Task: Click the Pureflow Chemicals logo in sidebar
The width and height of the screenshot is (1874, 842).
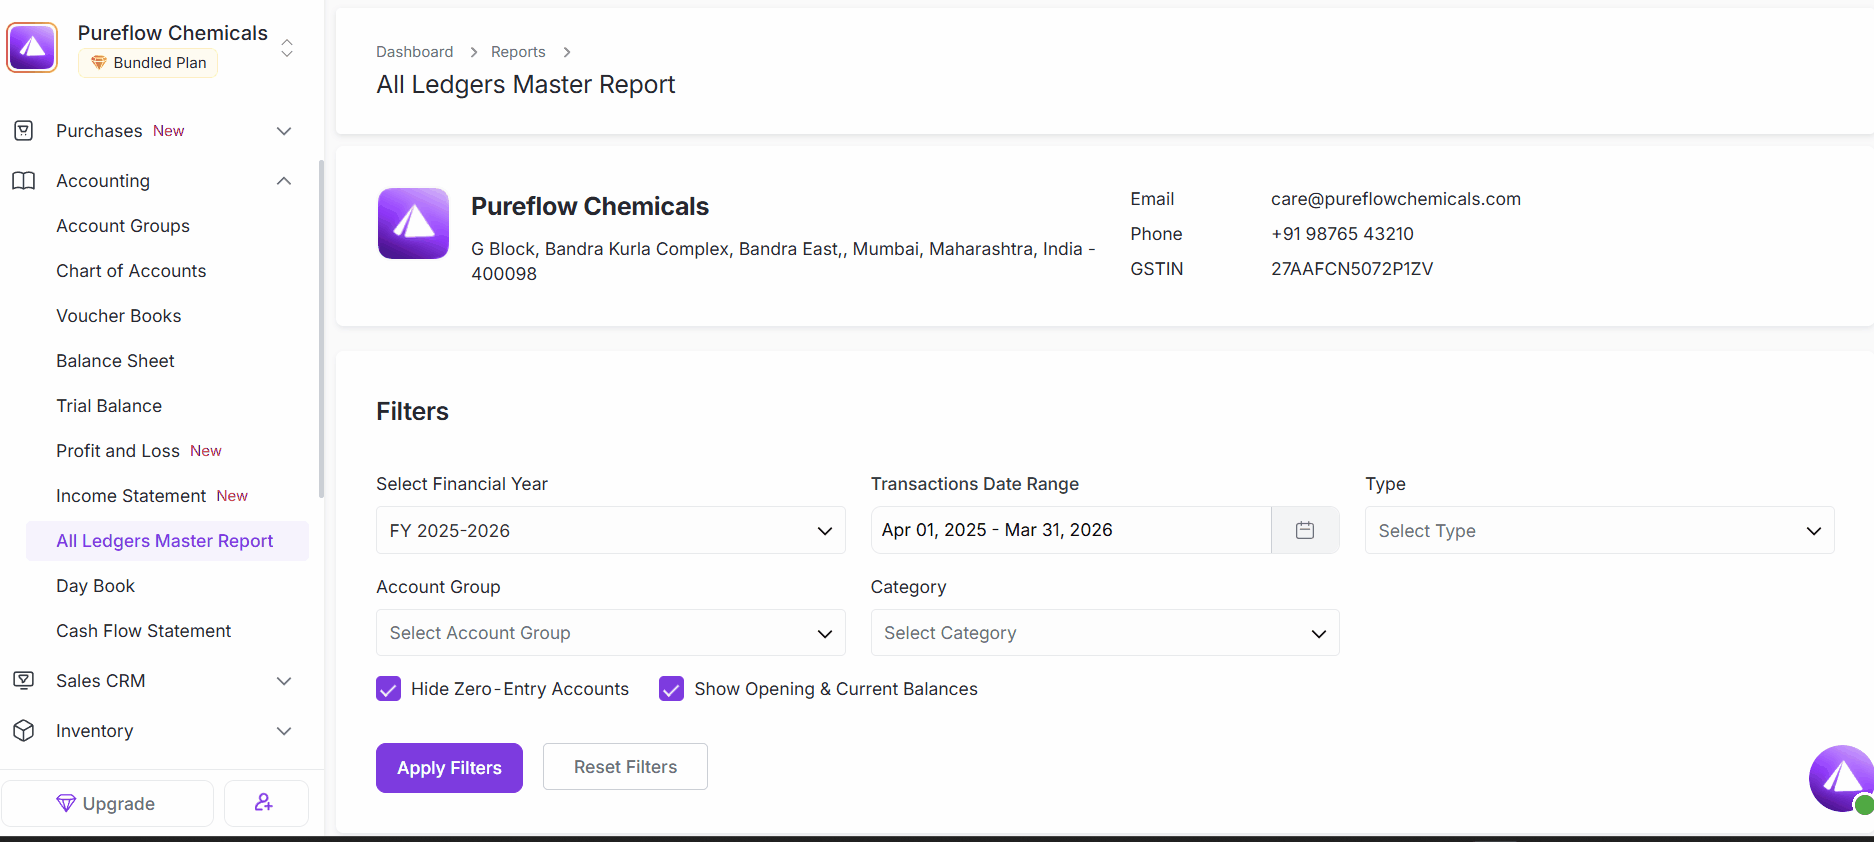Action: coord(32,48)
